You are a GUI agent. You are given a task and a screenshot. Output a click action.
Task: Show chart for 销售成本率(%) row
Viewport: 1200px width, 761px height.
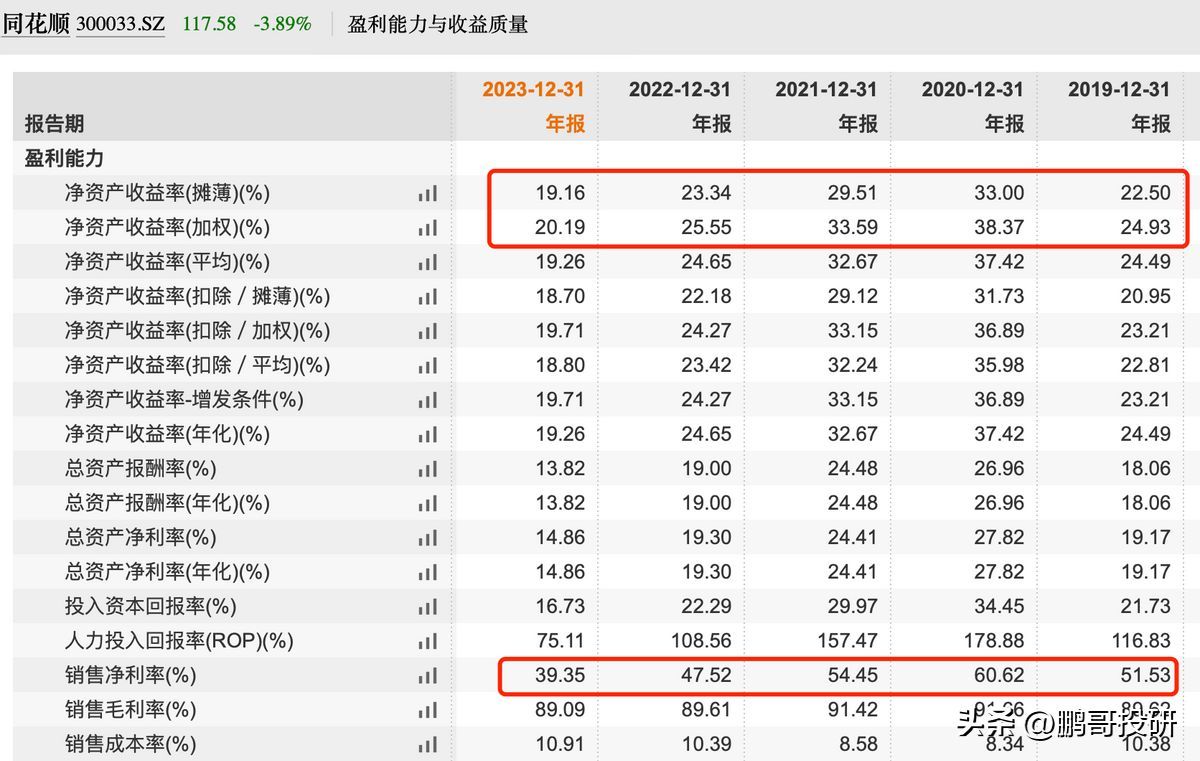coord(428,745)
